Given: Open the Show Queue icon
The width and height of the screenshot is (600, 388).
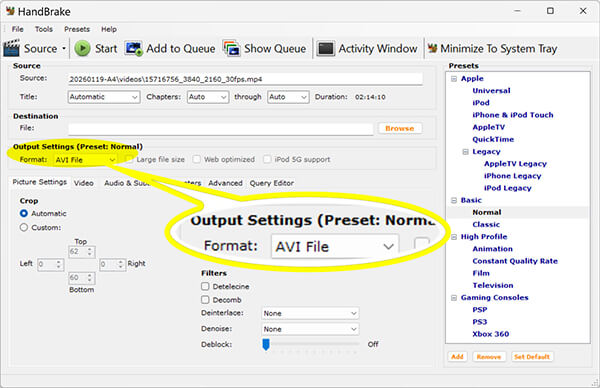Looking at the screenshot, I should coord(232,49).
